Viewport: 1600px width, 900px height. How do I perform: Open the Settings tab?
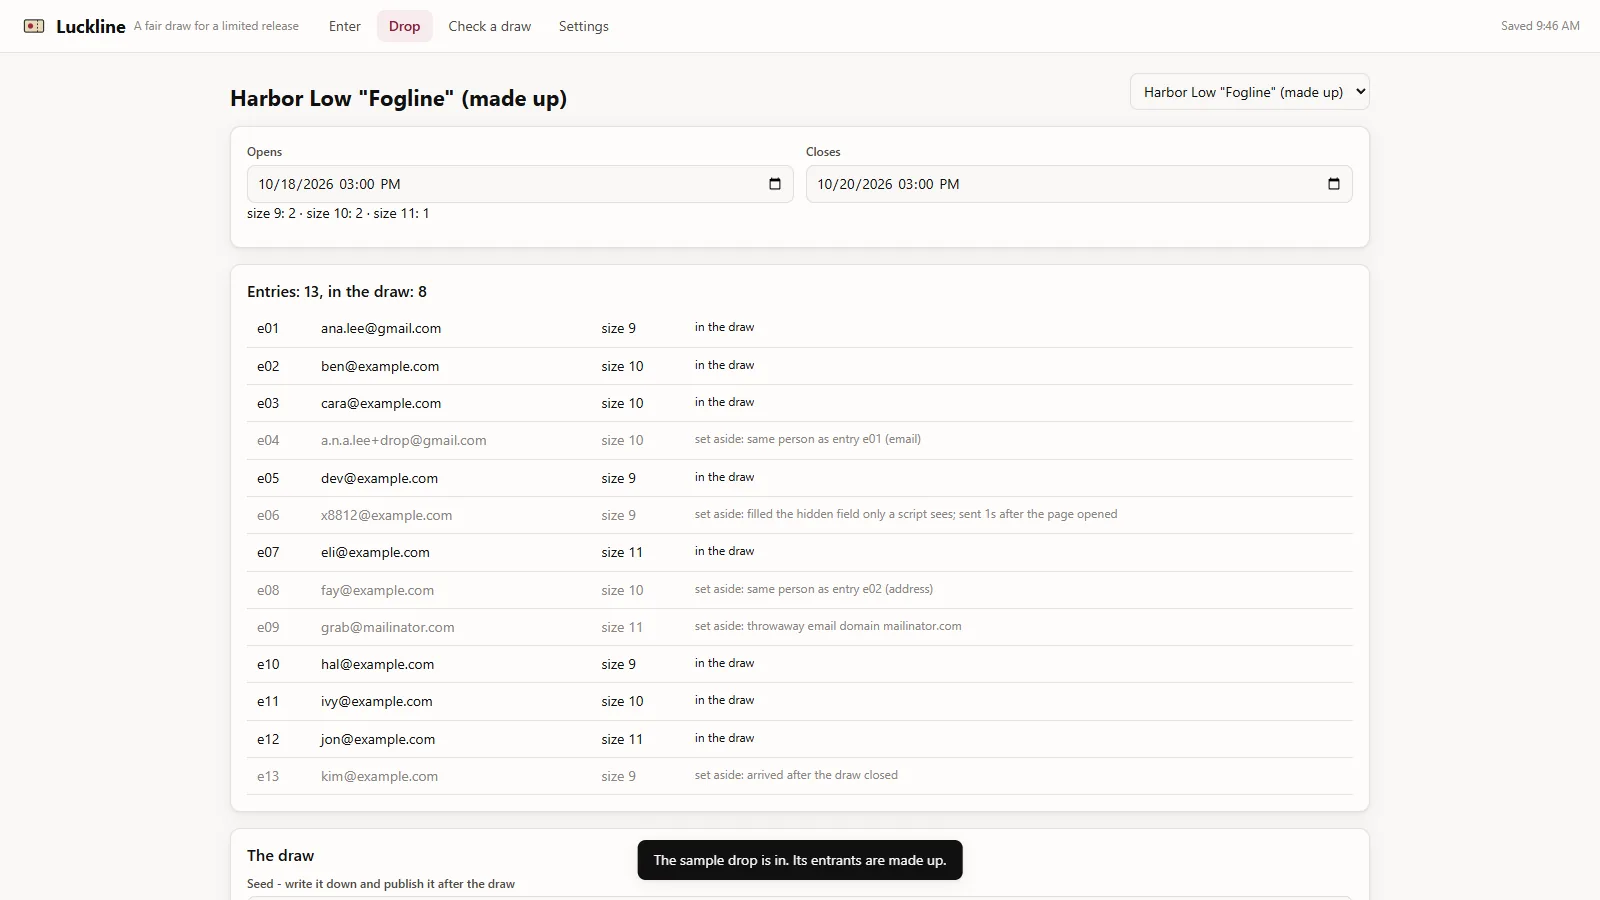pyautogui.click(x=584, y=26)
